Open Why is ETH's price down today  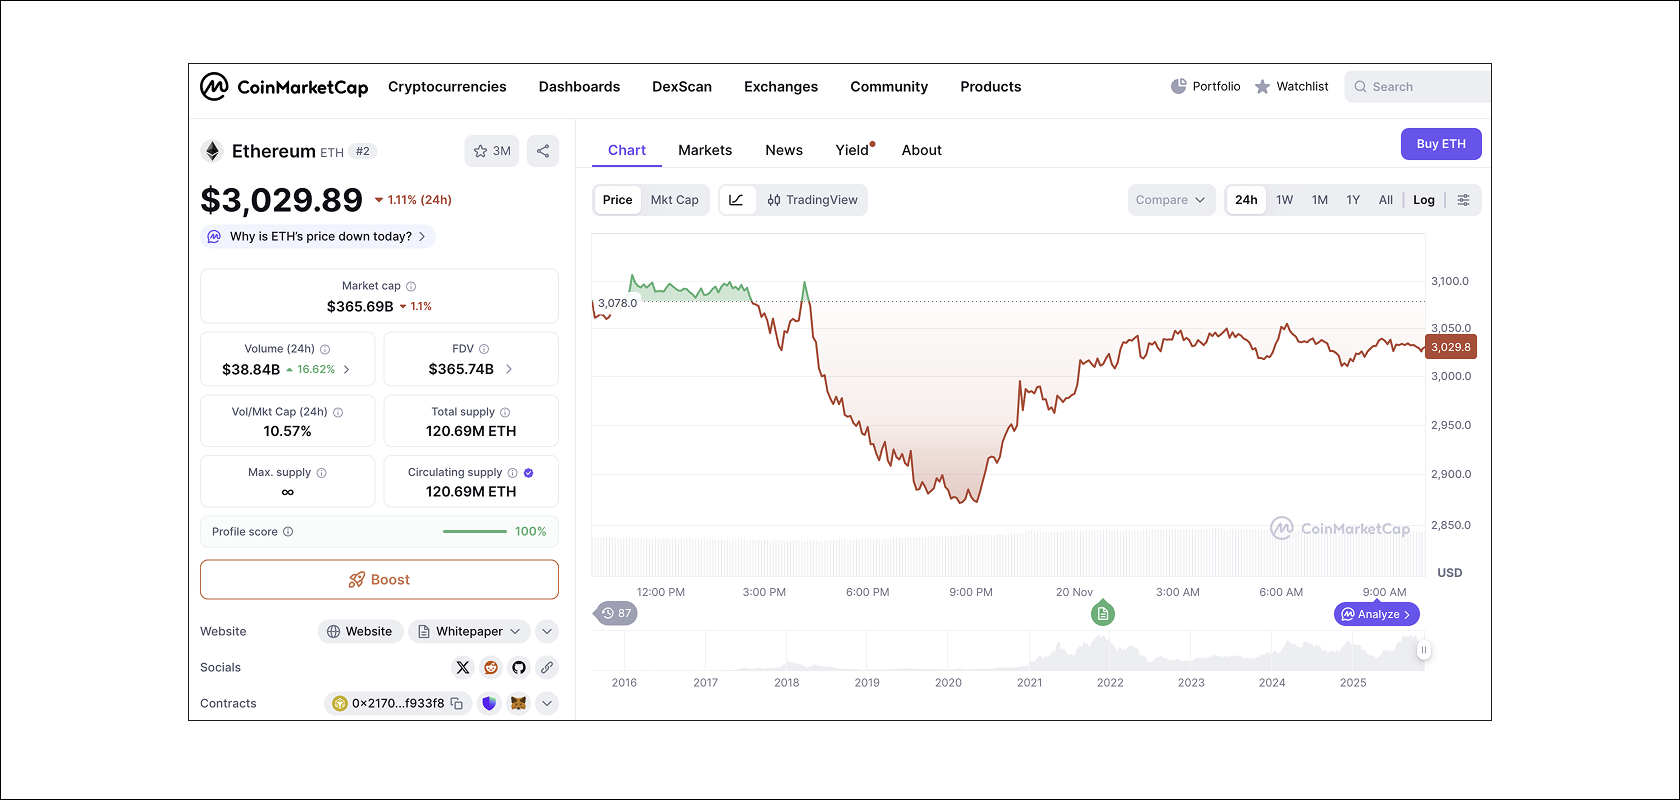pos(318,237)
